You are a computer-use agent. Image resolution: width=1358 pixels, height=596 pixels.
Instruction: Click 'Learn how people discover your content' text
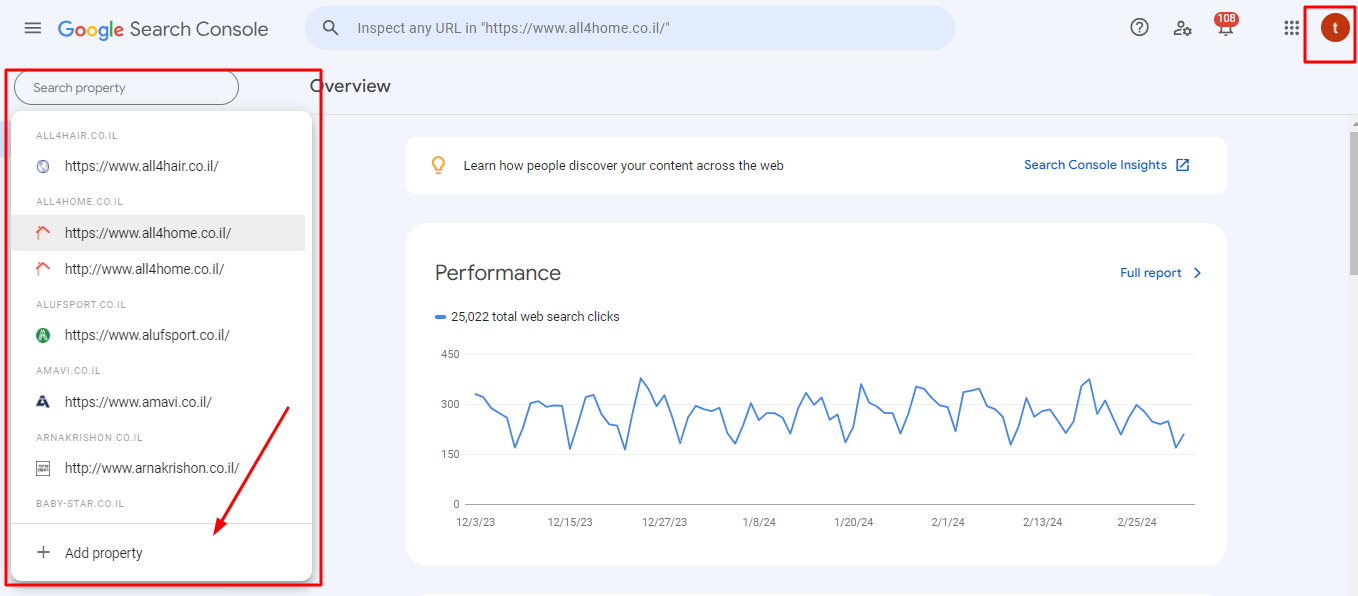coord(623,166)
